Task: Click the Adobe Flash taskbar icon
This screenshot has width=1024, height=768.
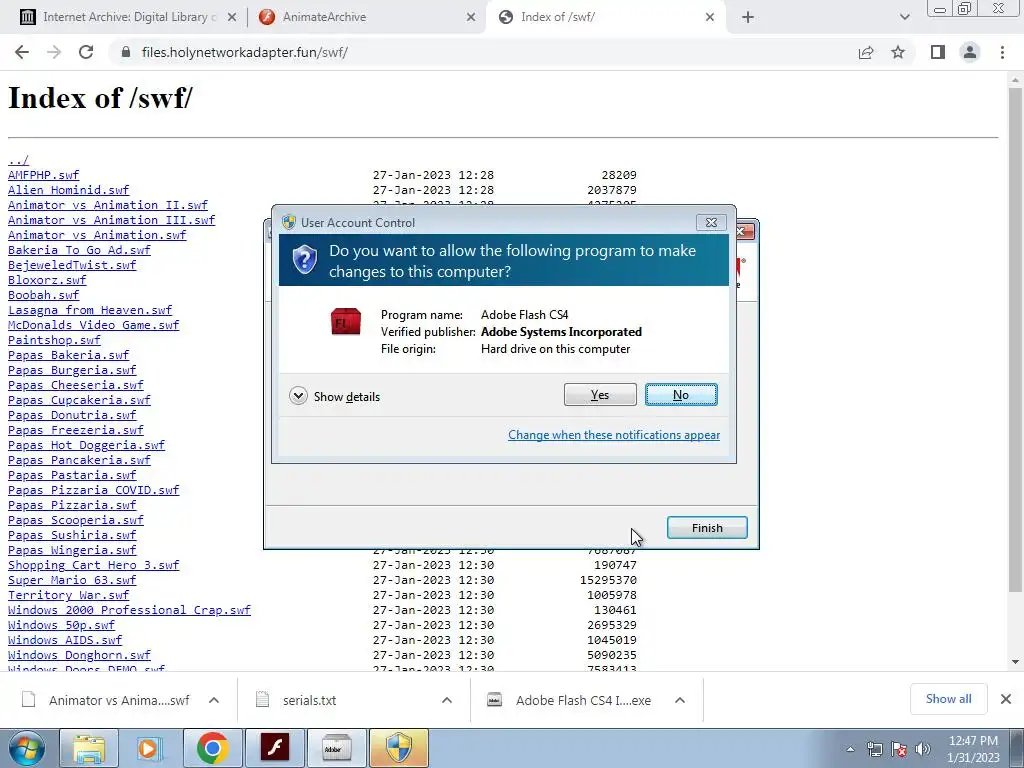Action: point(274,748)
